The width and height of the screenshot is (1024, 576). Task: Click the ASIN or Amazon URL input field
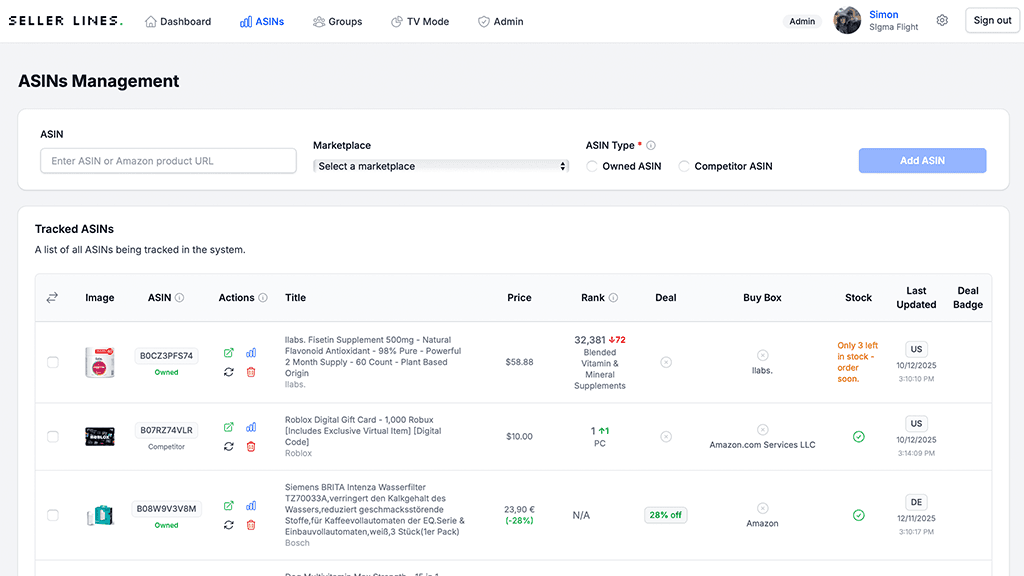coord(168,161)
